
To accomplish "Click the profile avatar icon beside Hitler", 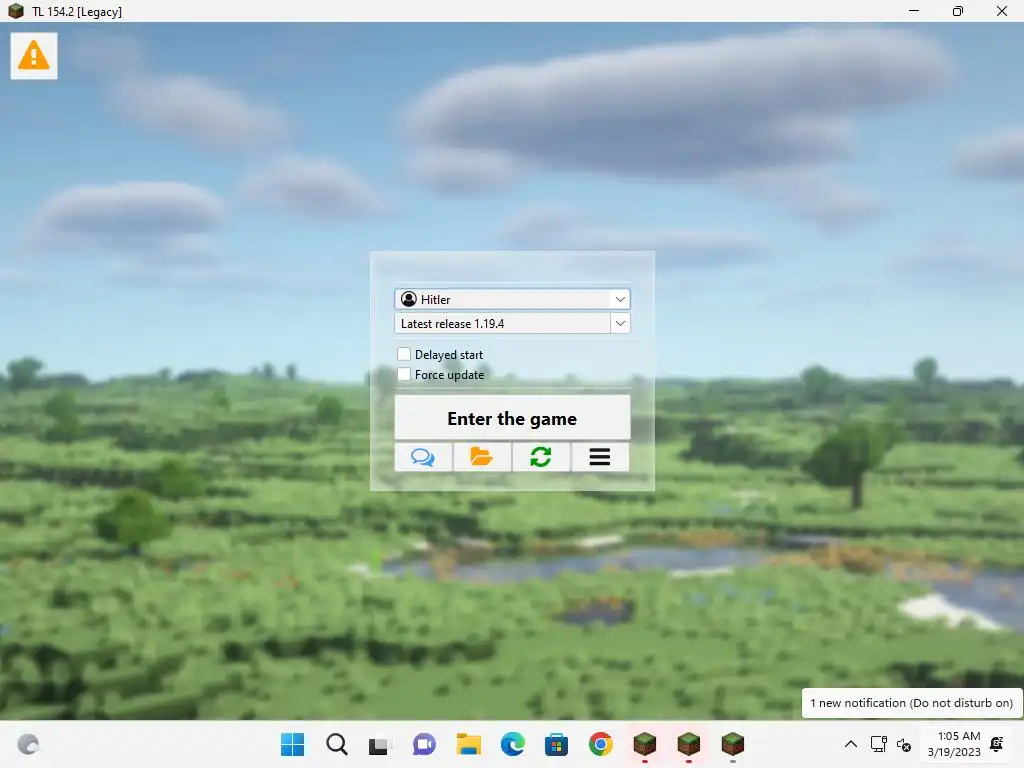I will 409,299.
